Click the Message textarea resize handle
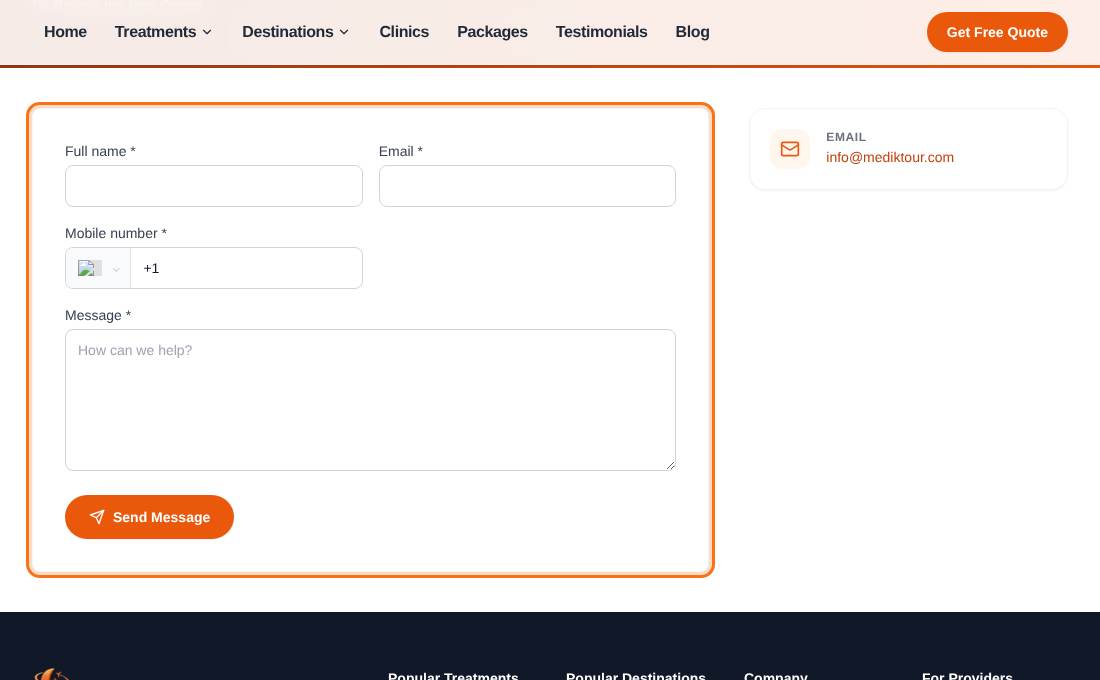This screenshot has width=1100, height=680. pos(671,465)
